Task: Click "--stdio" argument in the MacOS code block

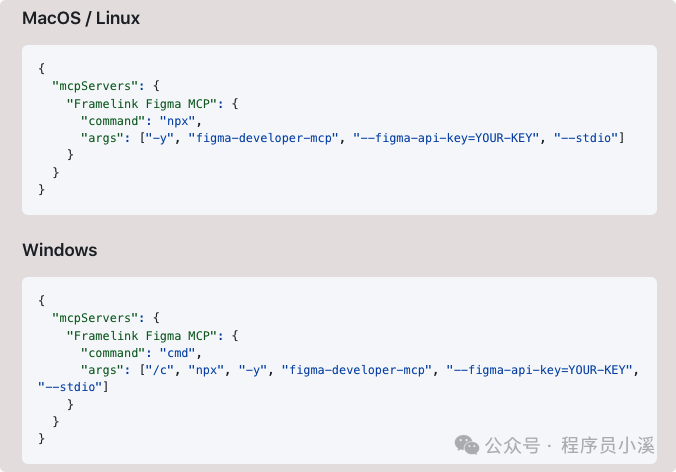Action: coord(588,137)
